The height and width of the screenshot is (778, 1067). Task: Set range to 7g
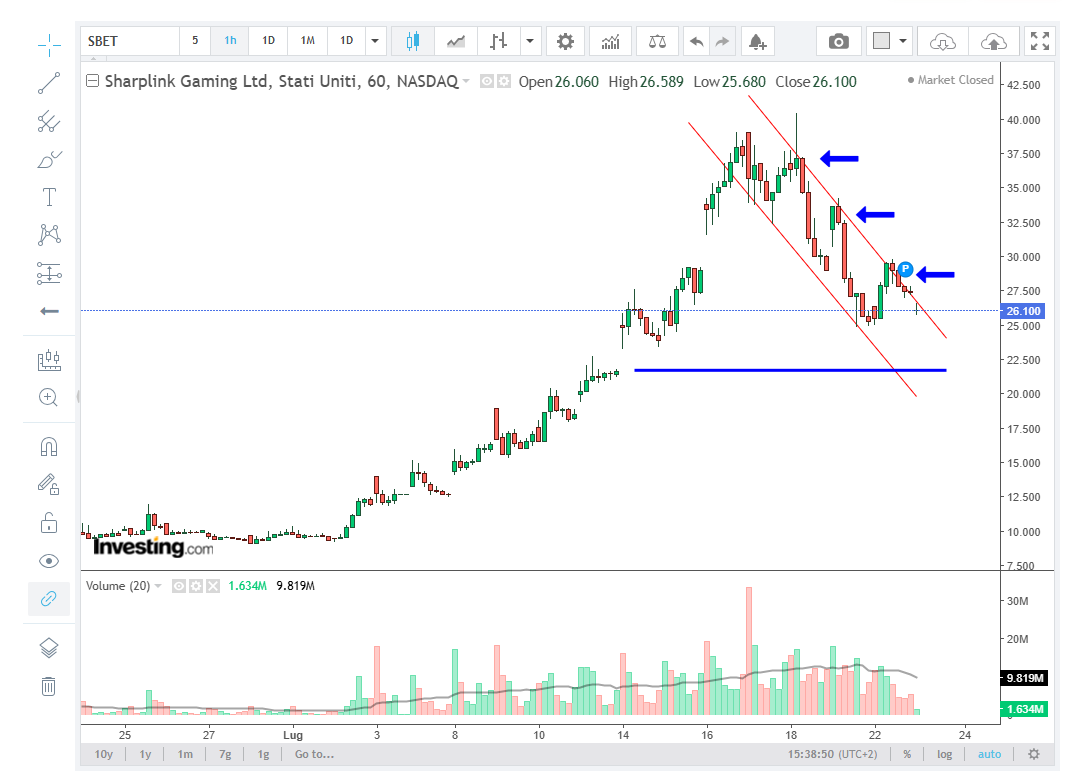pos(225,754)
